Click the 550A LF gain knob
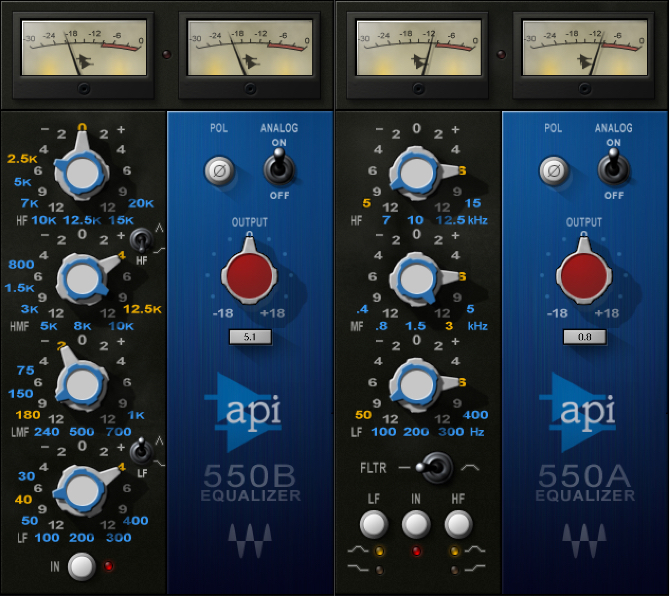 (416, 384)
